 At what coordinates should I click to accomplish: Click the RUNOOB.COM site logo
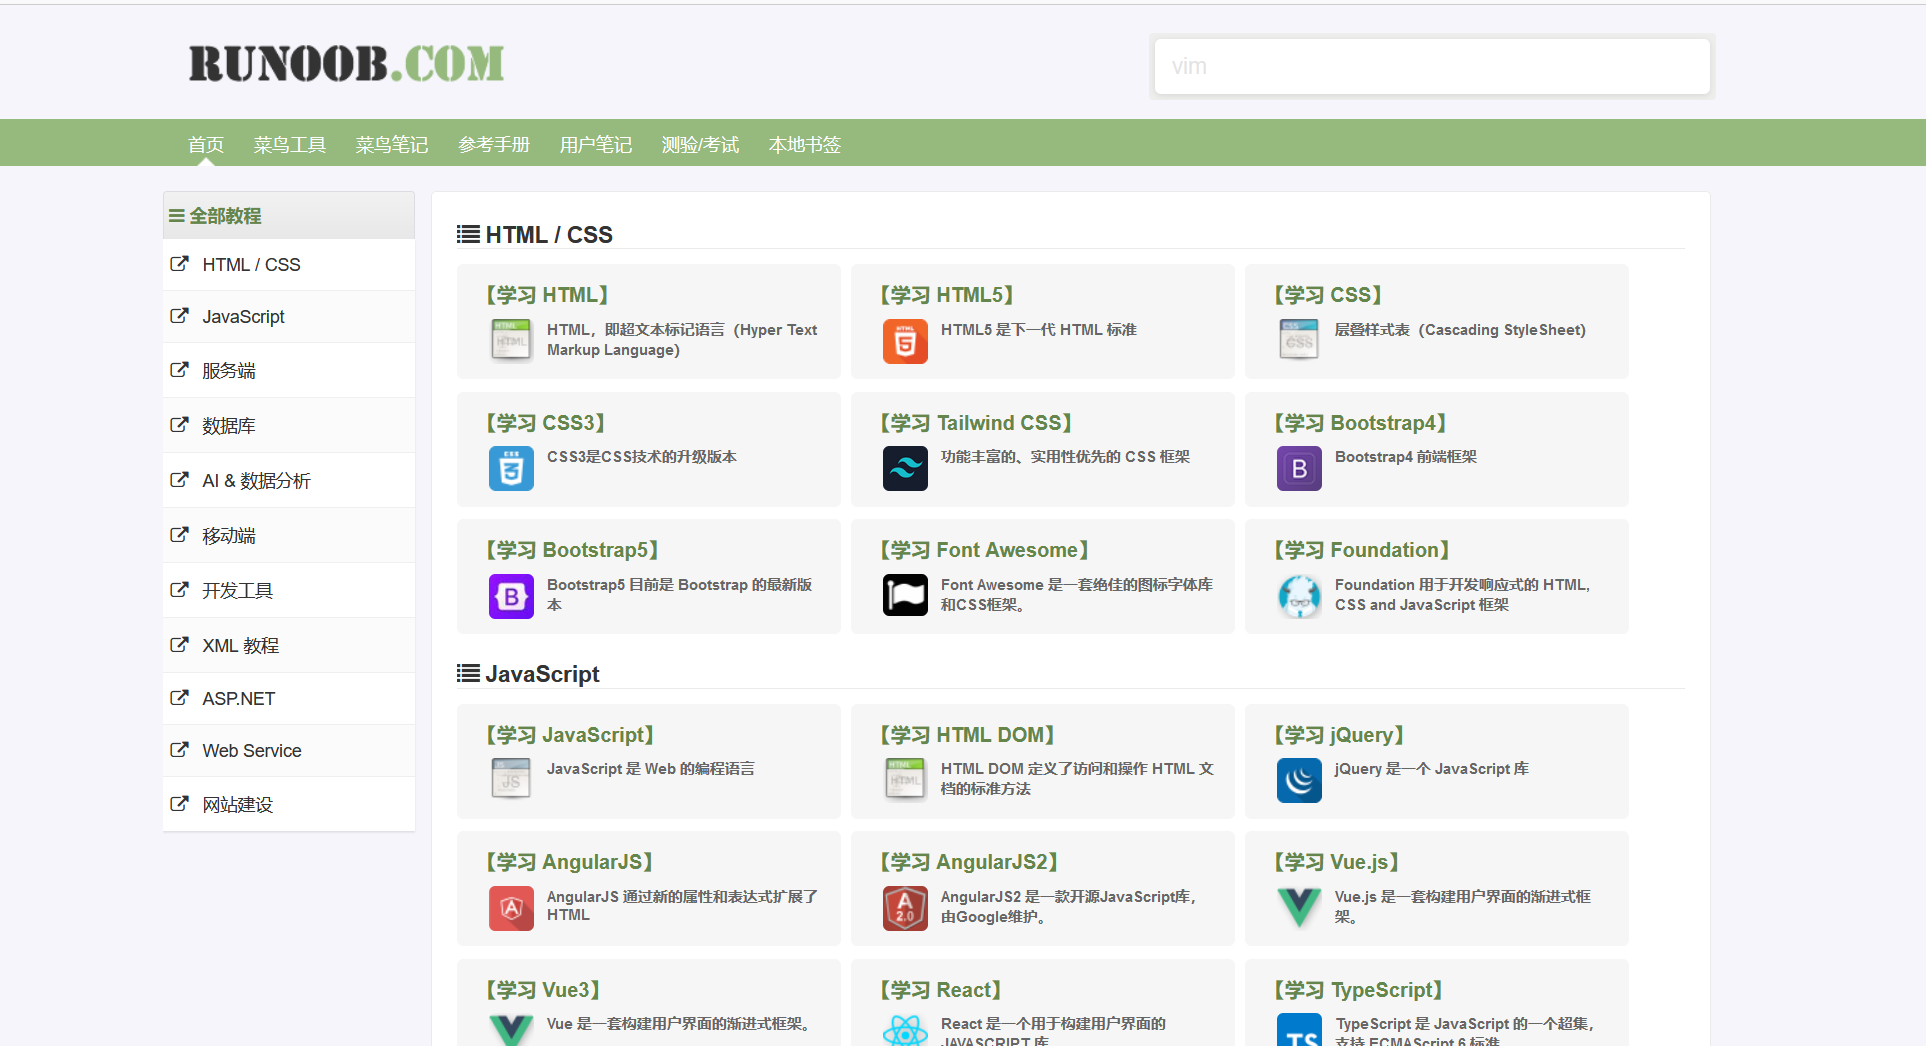click(x=346, y=64)
